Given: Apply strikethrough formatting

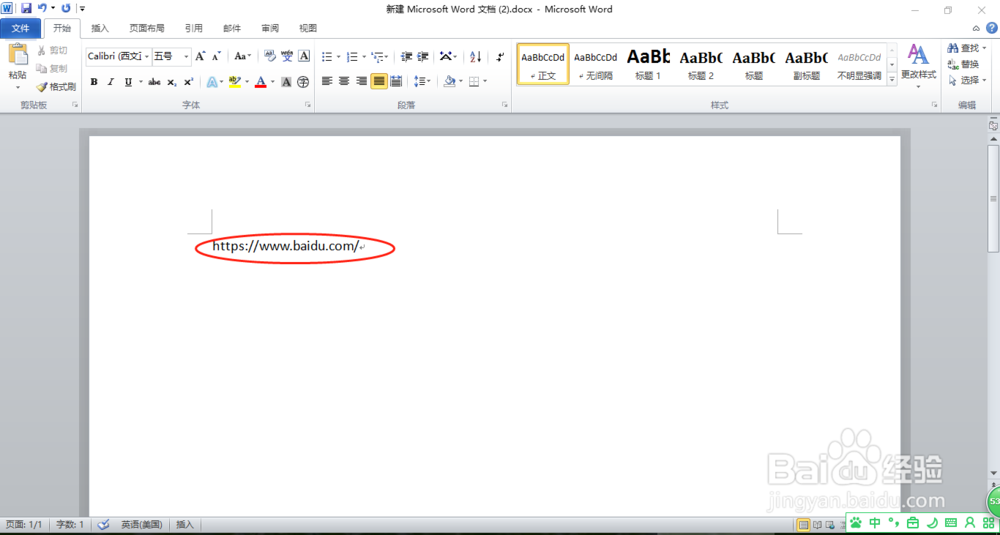Looking at the screenshot, I should (154, 82).
